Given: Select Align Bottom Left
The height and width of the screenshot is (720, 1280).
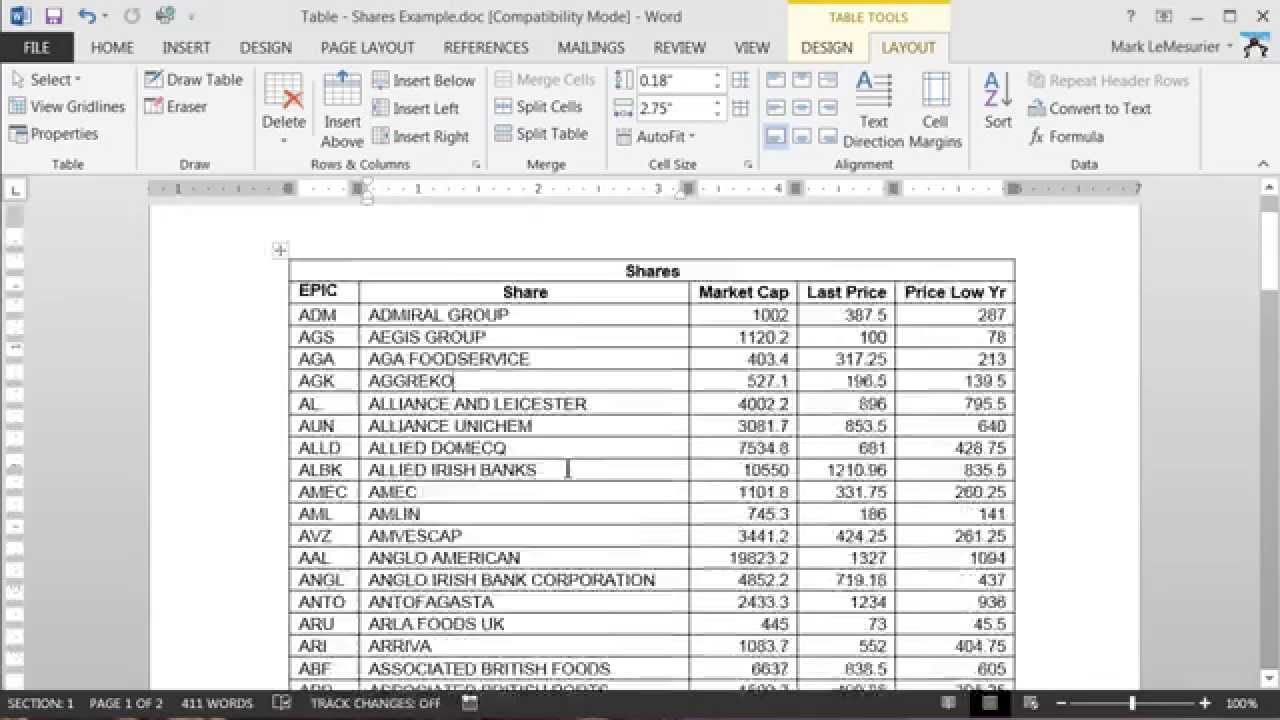Looking at the screenshot, I should (x=775, y=136).
